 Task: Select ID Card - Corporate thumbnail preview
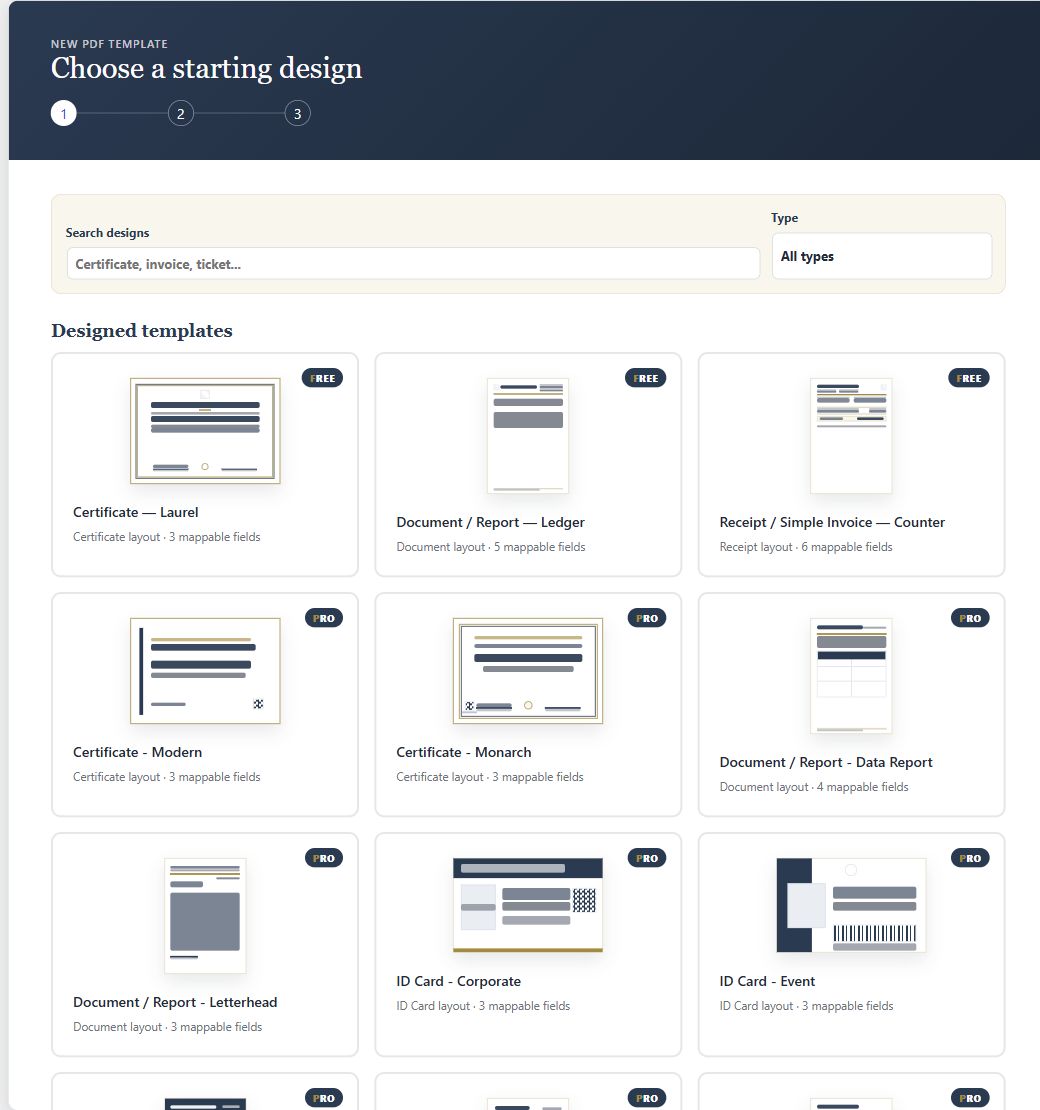point(528,905)
